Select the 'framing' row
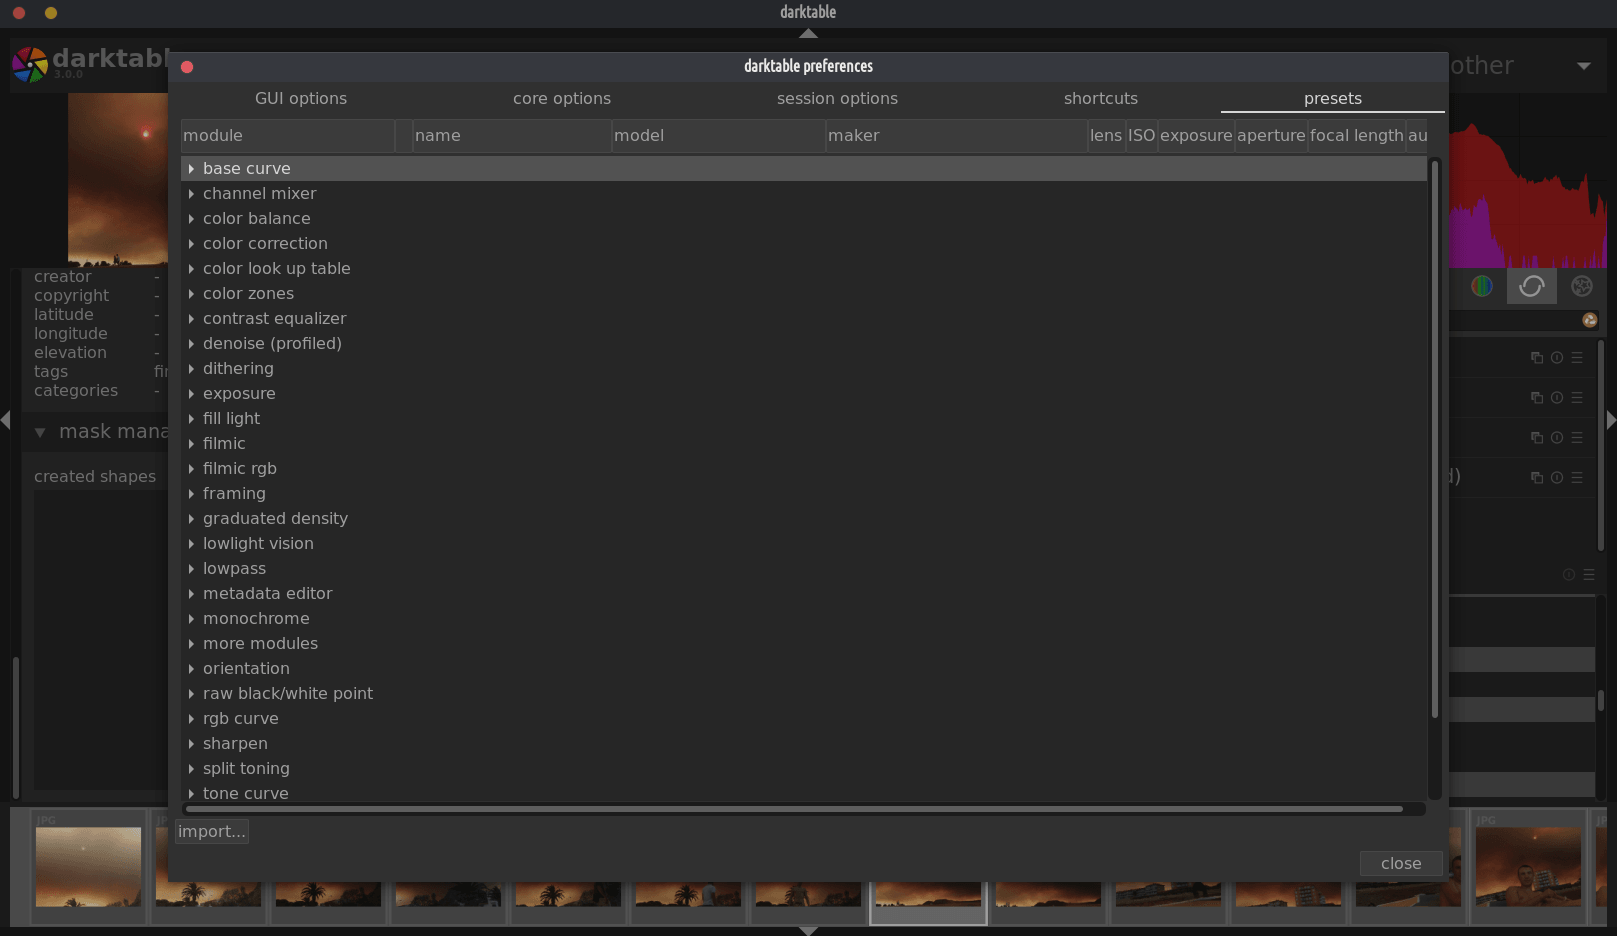The width and height of the screenshot is (1617, 936). pos(805,494)
